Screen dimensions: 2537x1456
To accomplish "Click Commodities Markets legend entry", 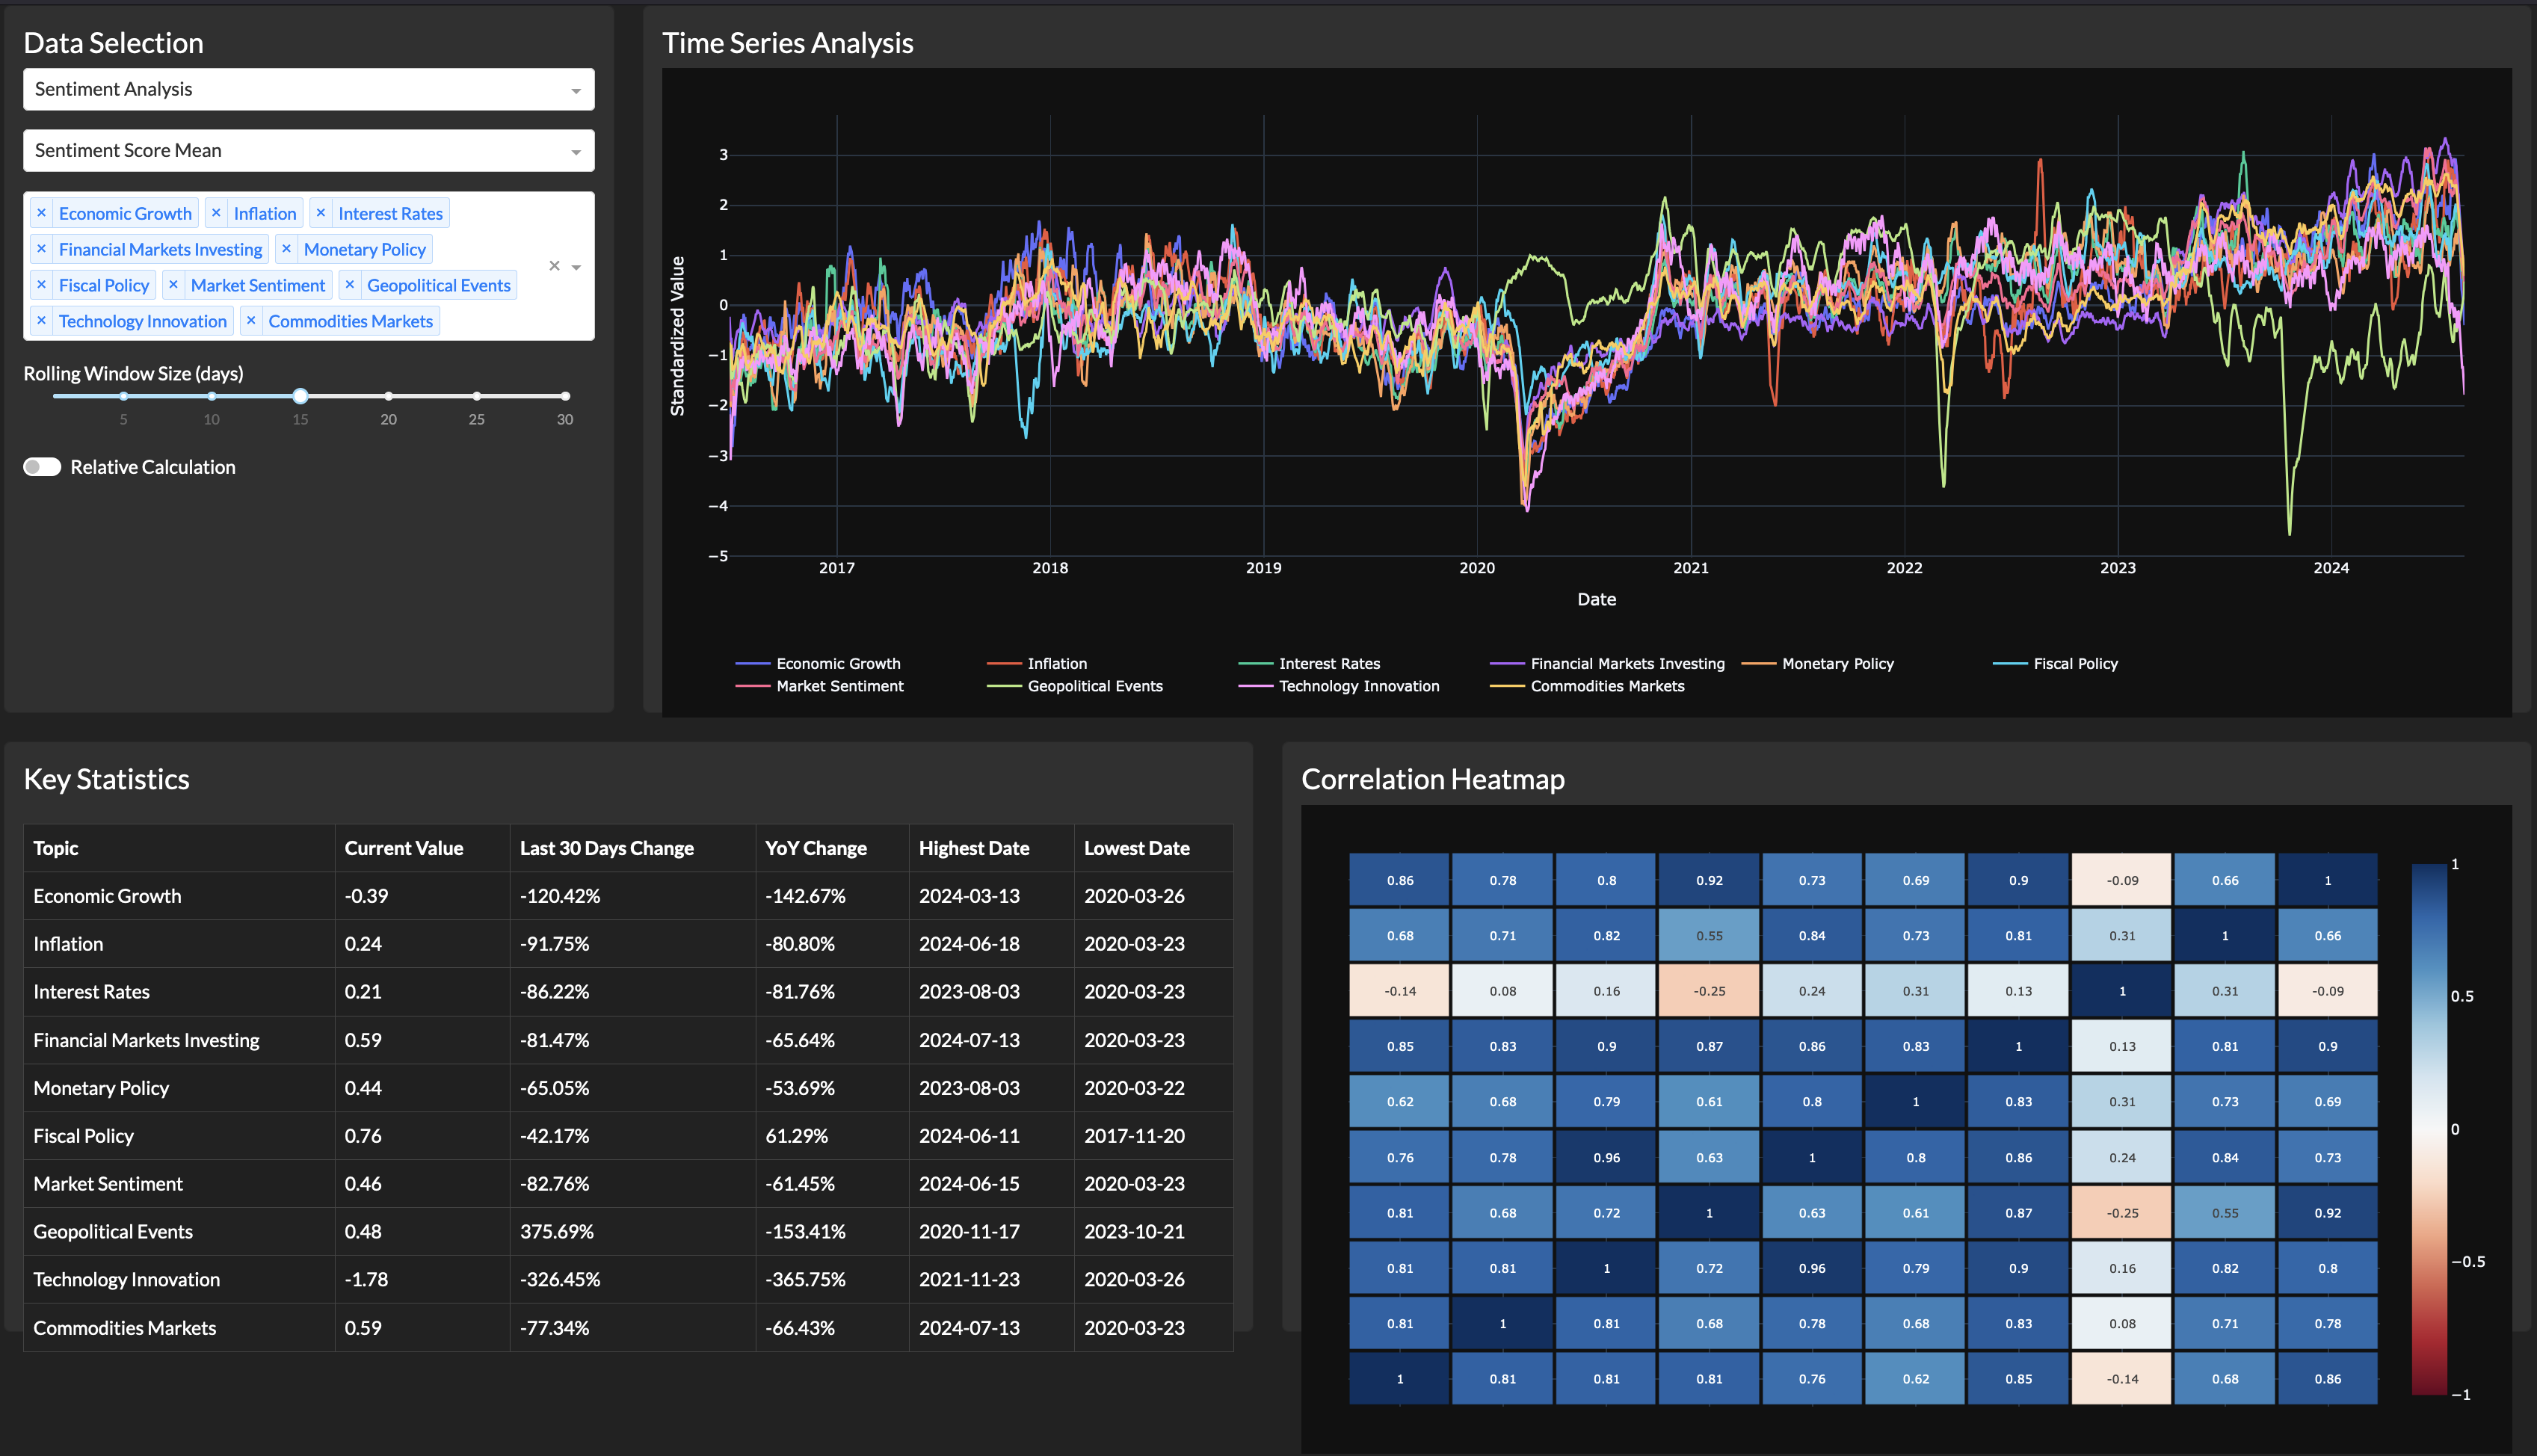I will pyautogui.click(x=1606, y=686).
